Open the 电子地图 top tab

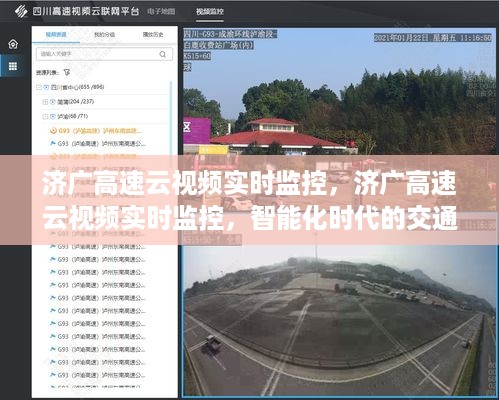click(x=161, y=12)
